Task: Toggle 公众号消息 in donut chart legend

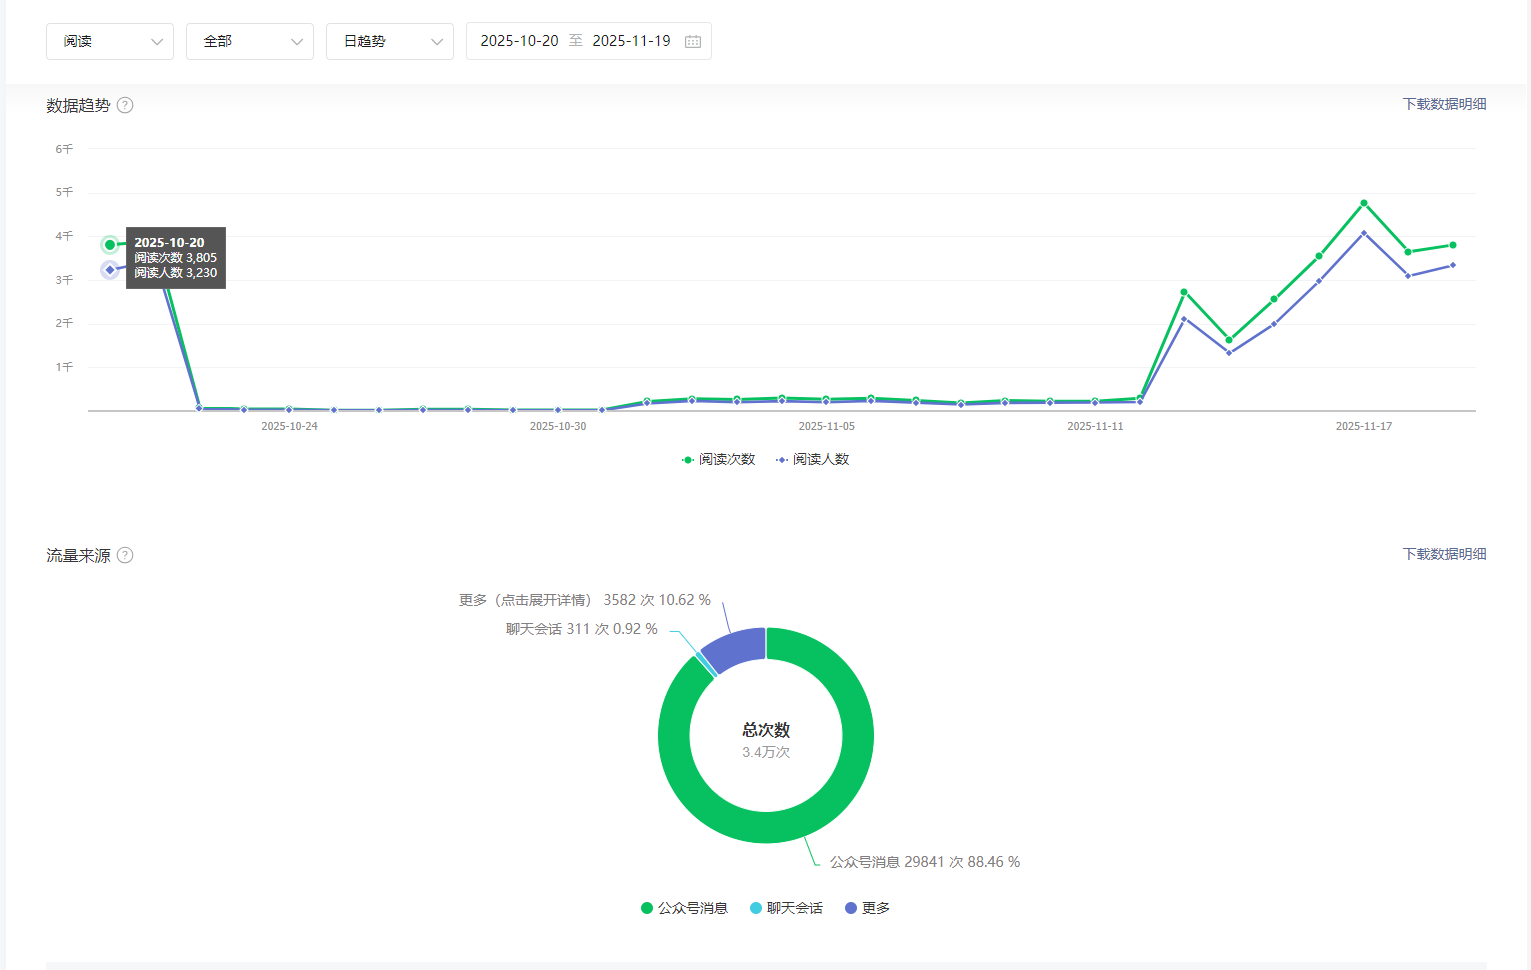Action: pos(684,908)
